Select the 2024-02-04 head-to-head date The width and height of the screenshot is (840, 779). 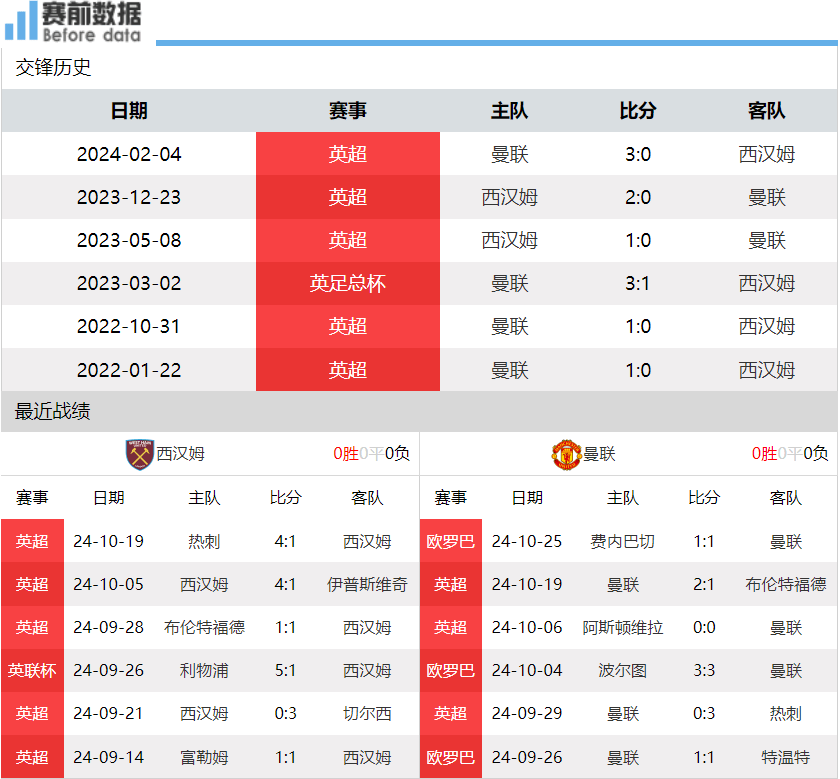[129, 154]
